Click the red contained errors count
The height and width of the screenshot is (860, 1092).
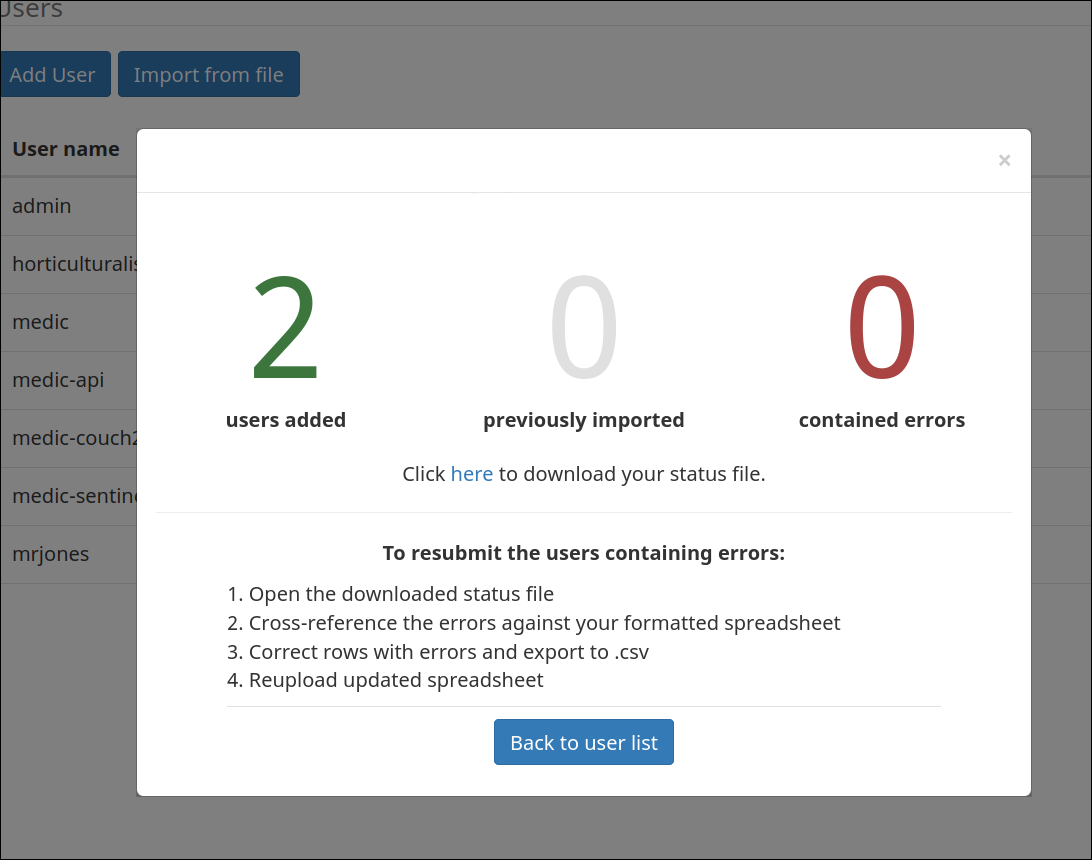(882, 327)
